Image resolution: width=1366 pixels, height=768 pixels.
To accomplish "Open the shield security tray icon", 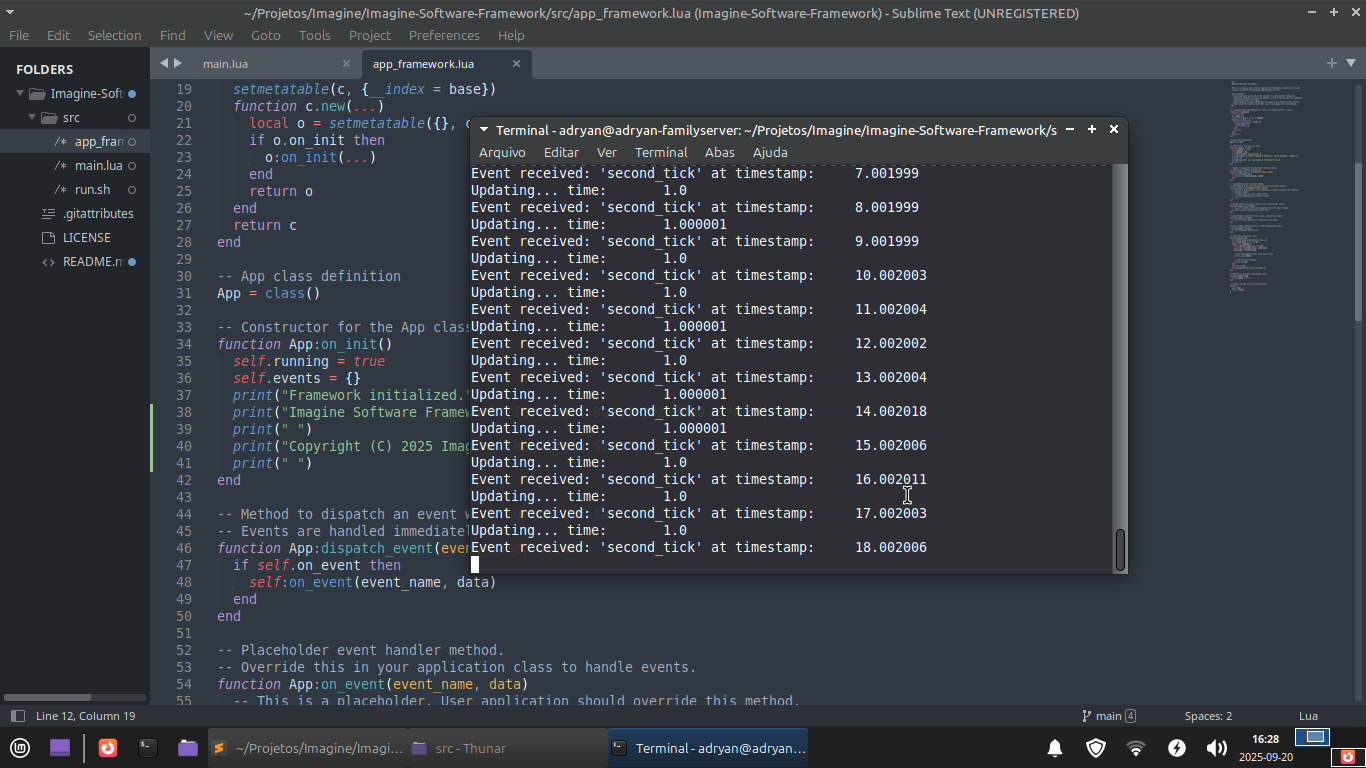I will pos(1096,748).
